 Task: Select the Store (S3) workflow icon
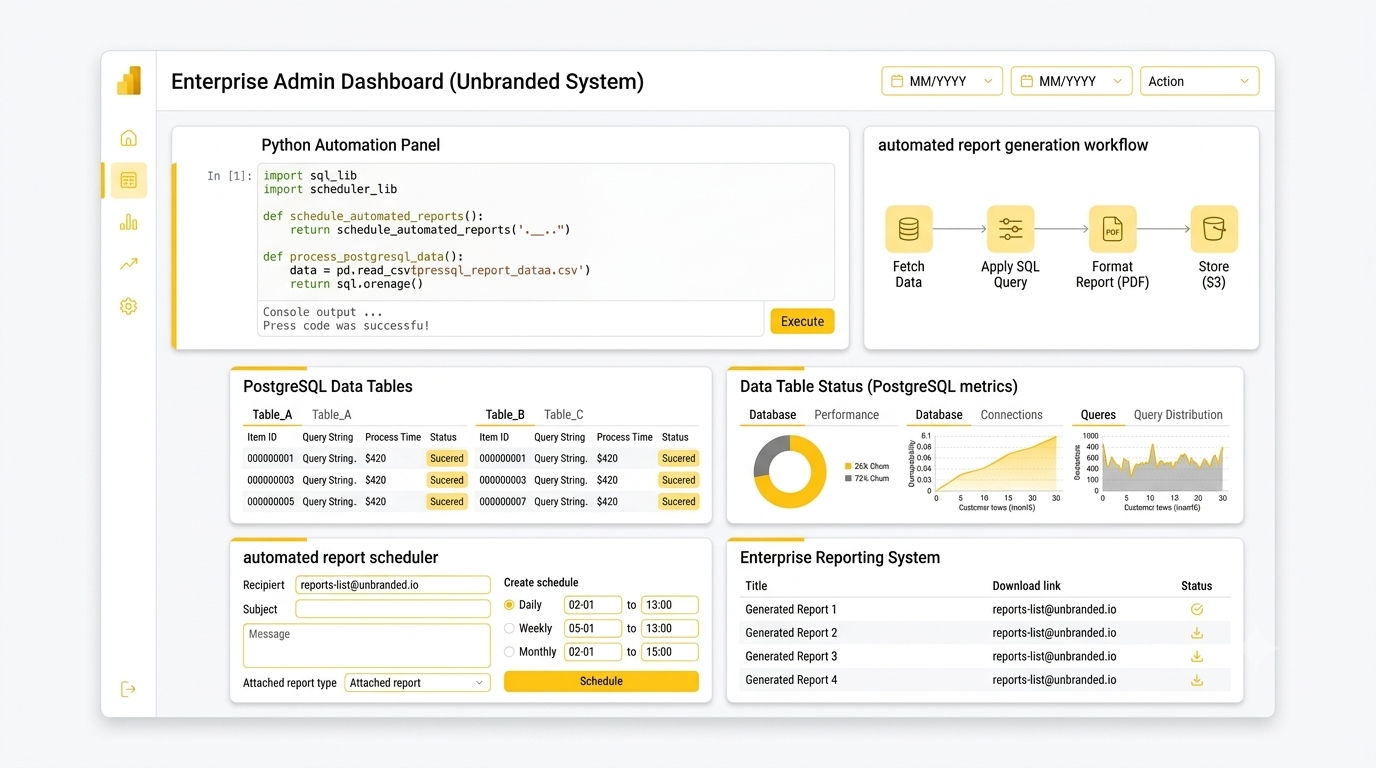tap(1214, 229)
